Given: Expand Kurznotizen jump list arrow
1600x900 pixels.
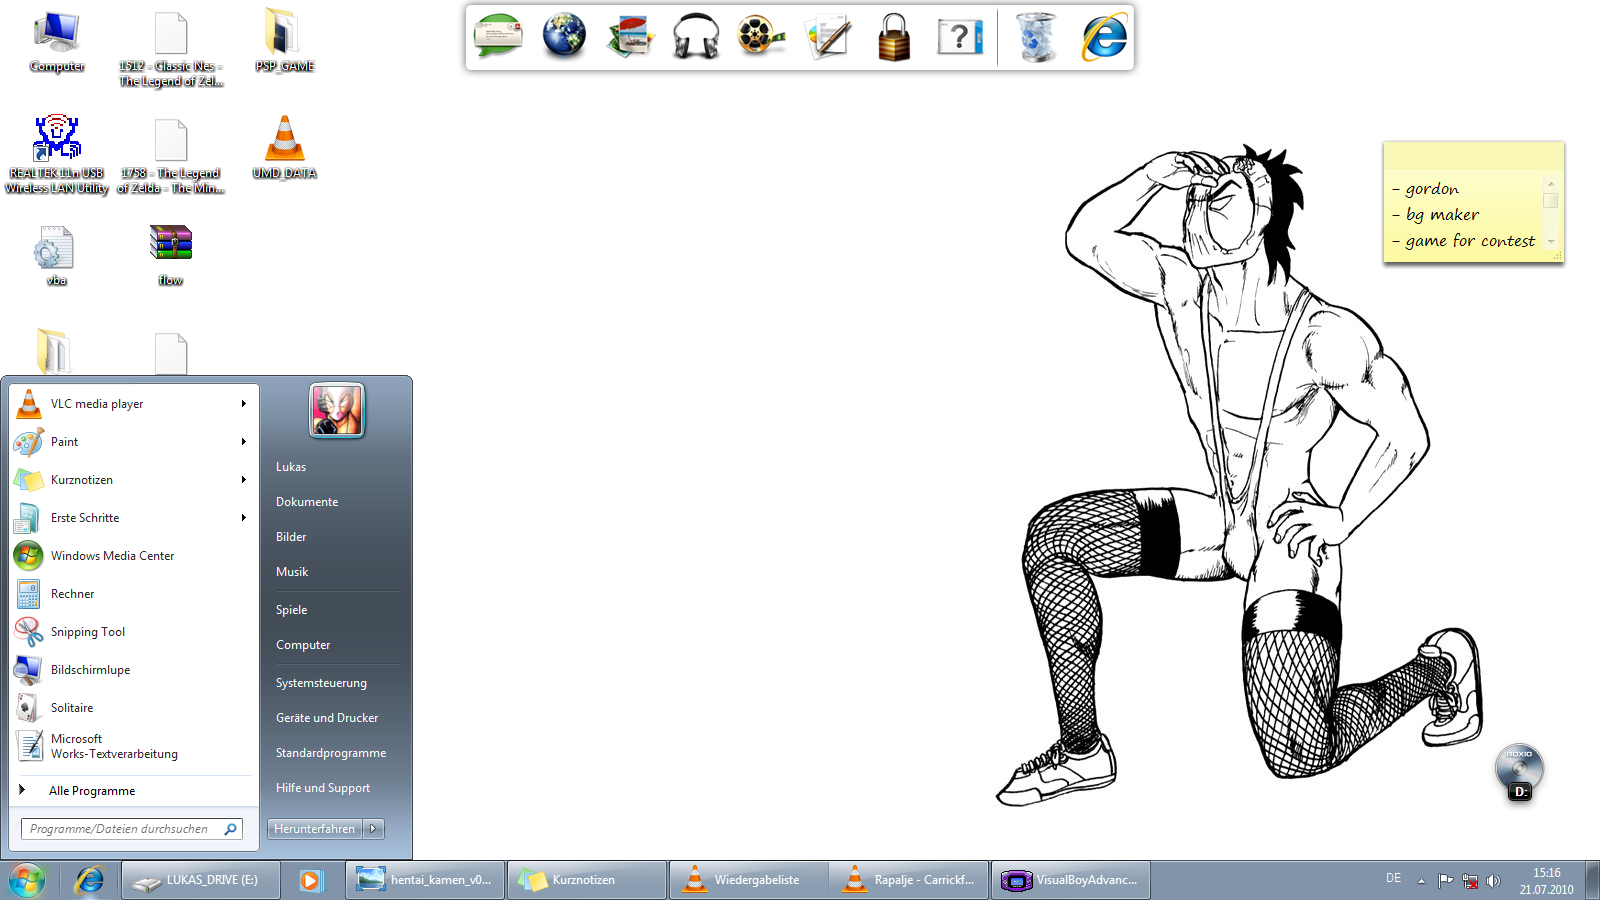Looking at the screenshot, I should 243,480.
